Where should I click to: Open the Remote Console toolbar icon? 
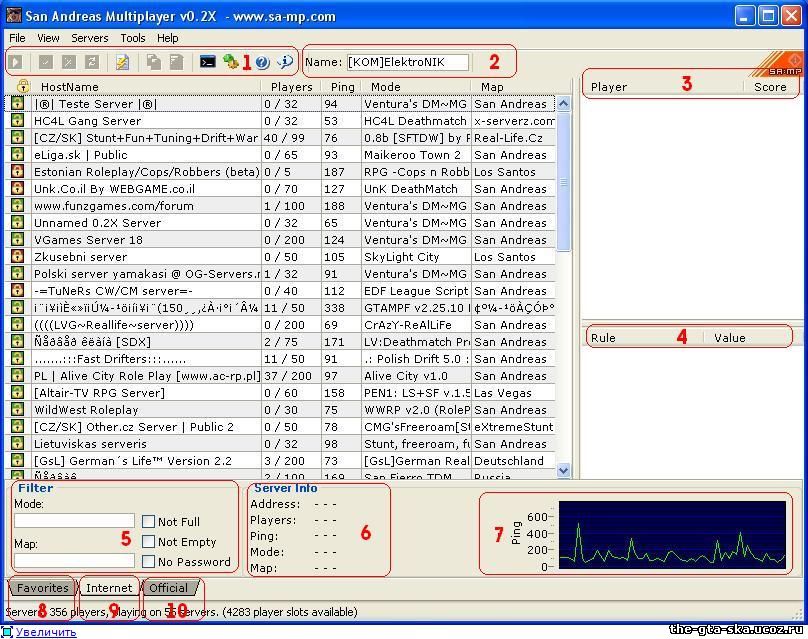click(x=208, y=62)
